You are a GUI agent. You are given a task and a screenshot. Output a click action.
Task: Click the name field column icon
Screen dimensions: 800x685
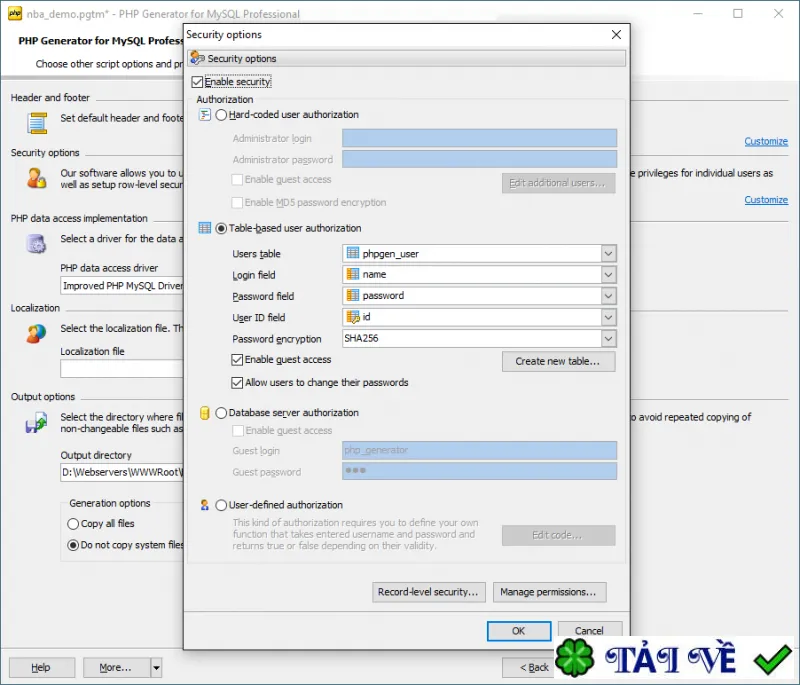click(353, 274)
